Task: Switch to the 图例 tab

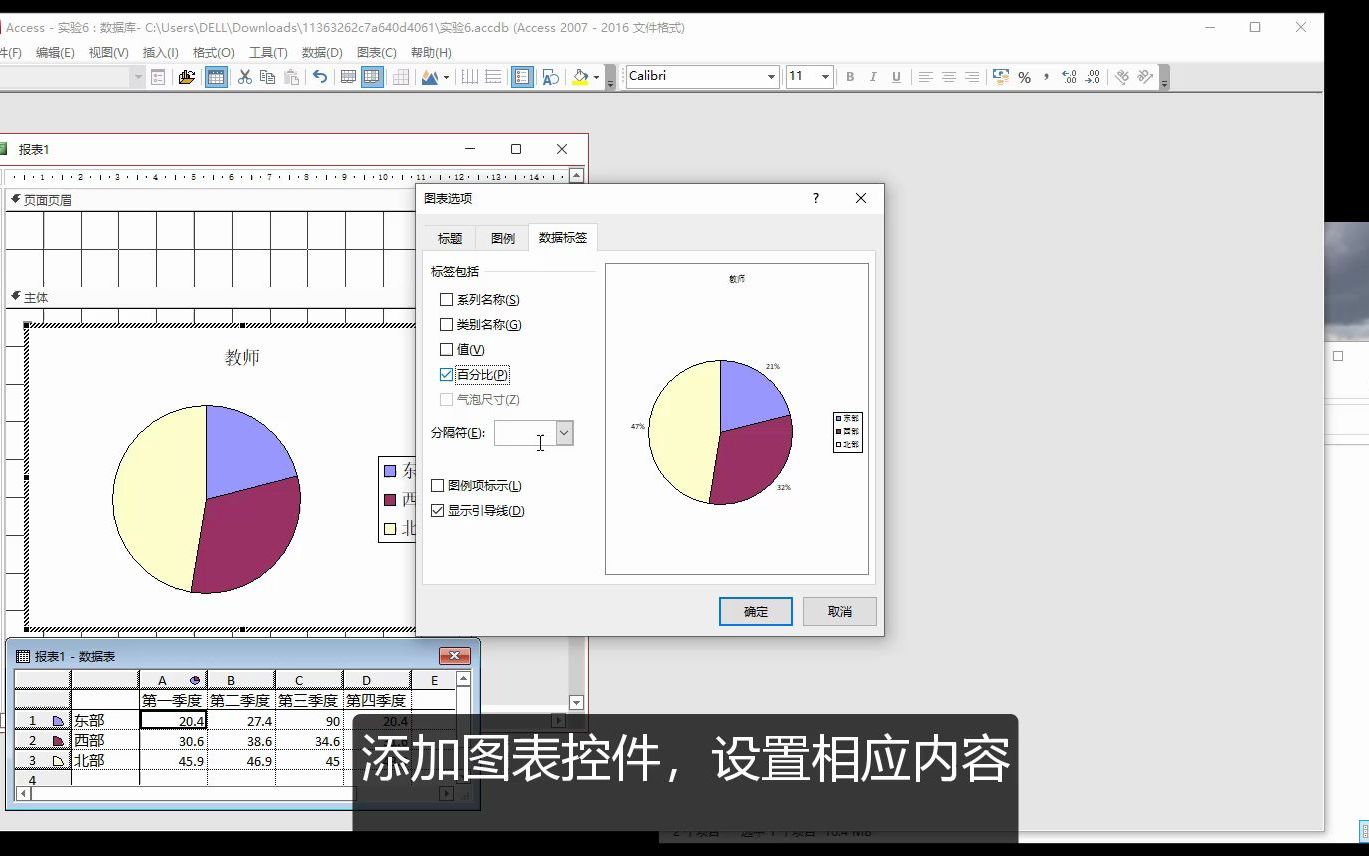Action: pyautogui.click(x=503, y=238)
